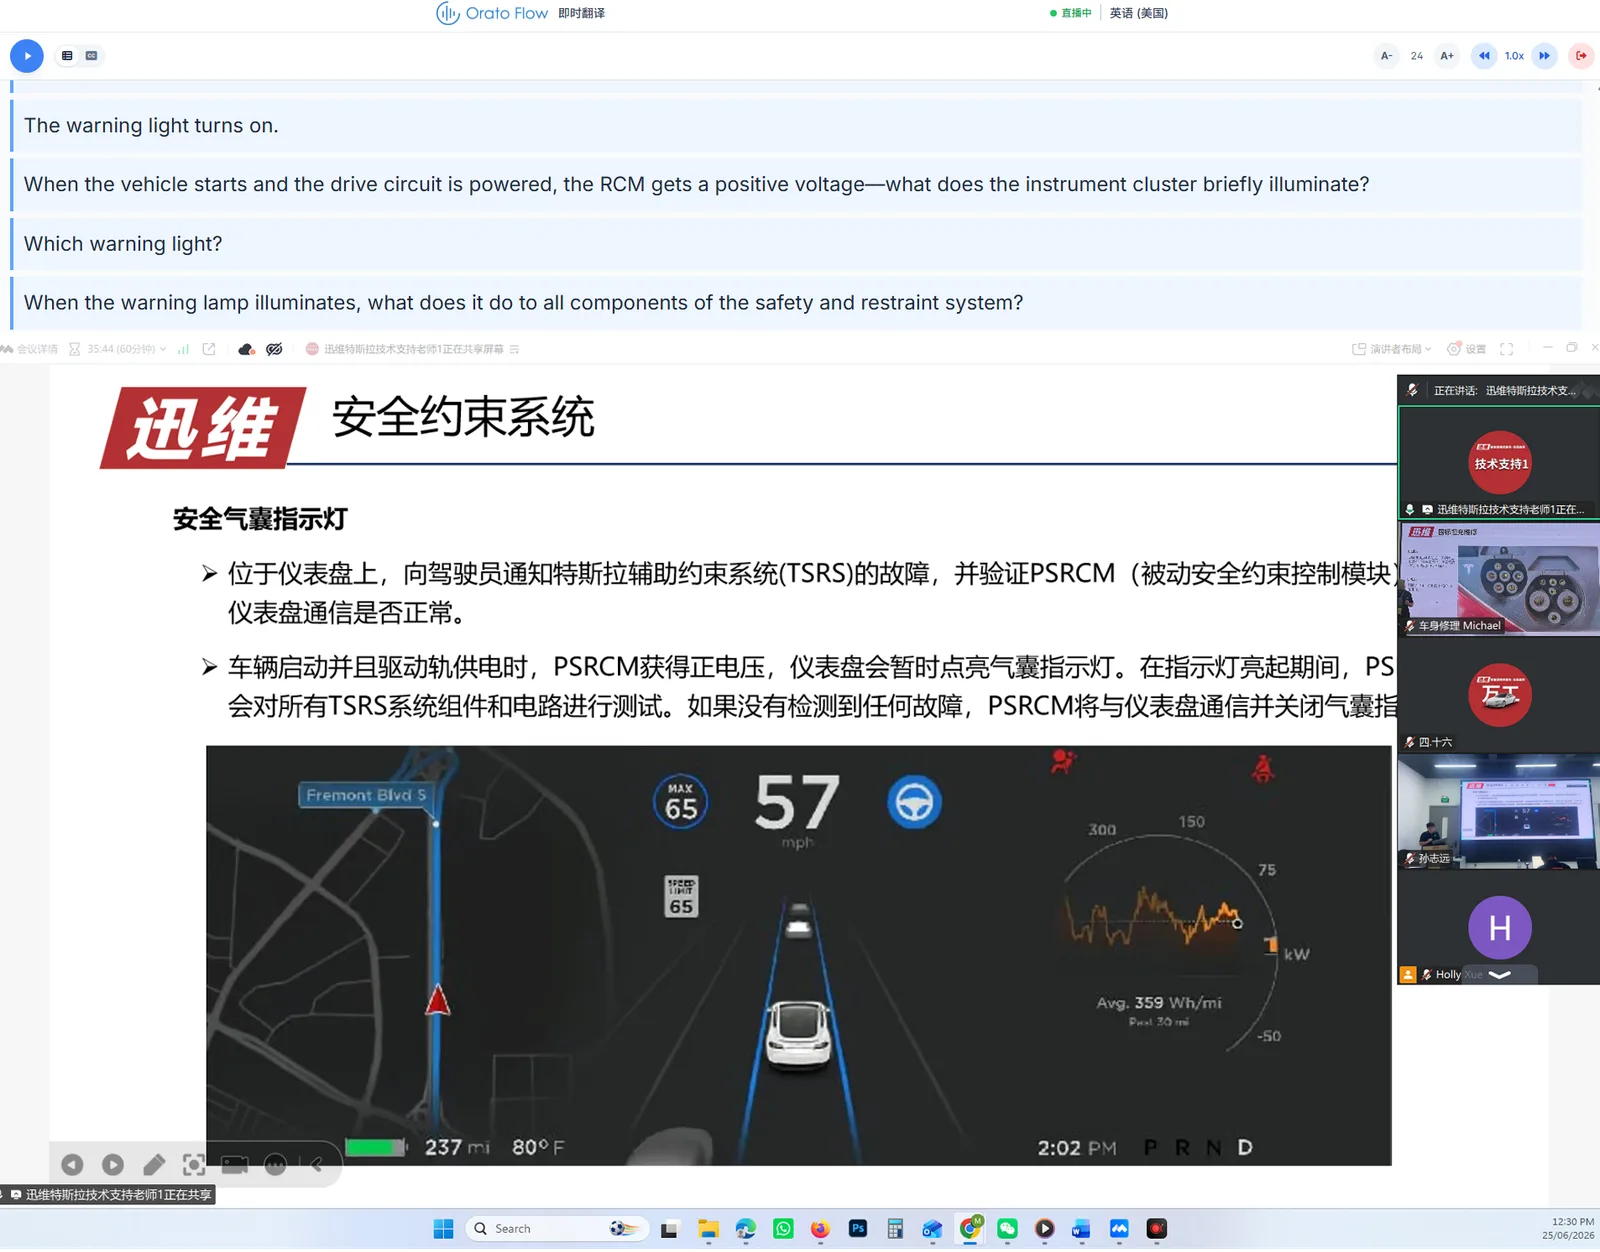Open Photoshop from the taskbar

click(858, 1229)
